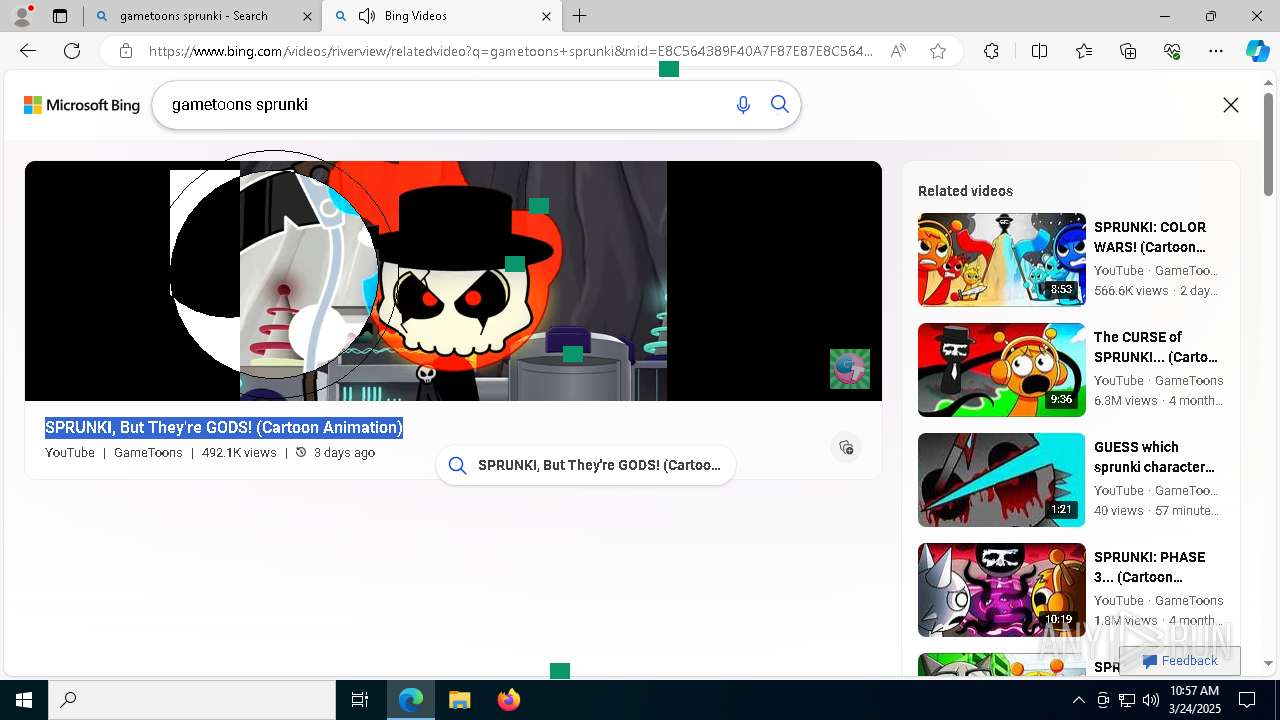This screenshot has height=720, width=1280.
Task: Open Browser essentials icon
Action: 1172,51
